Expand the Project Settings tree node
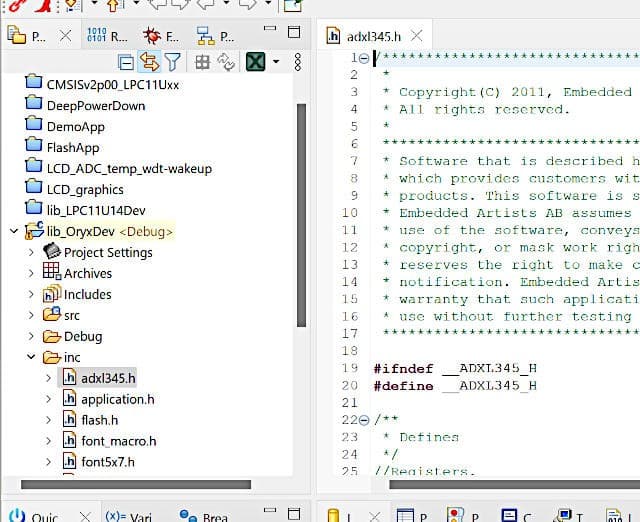 (x=31, y=252)
